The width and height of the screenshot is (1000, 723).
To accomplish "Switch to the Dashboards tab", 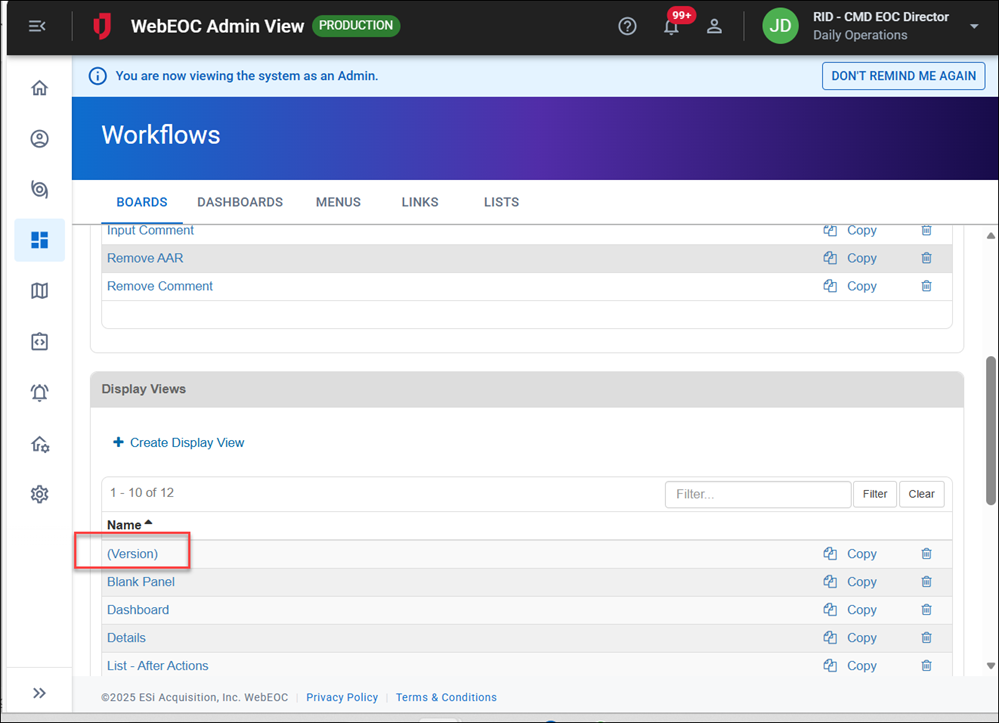I will click(240, 202).
